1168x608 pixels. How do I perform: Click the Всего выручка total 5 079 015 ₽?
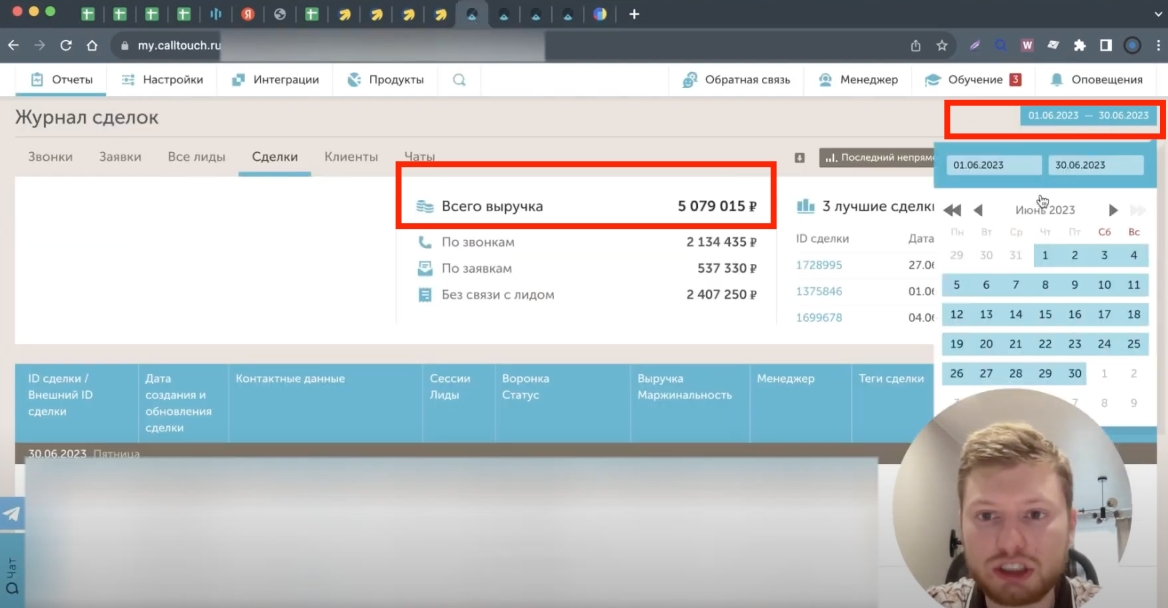click(x=587, y=206)
